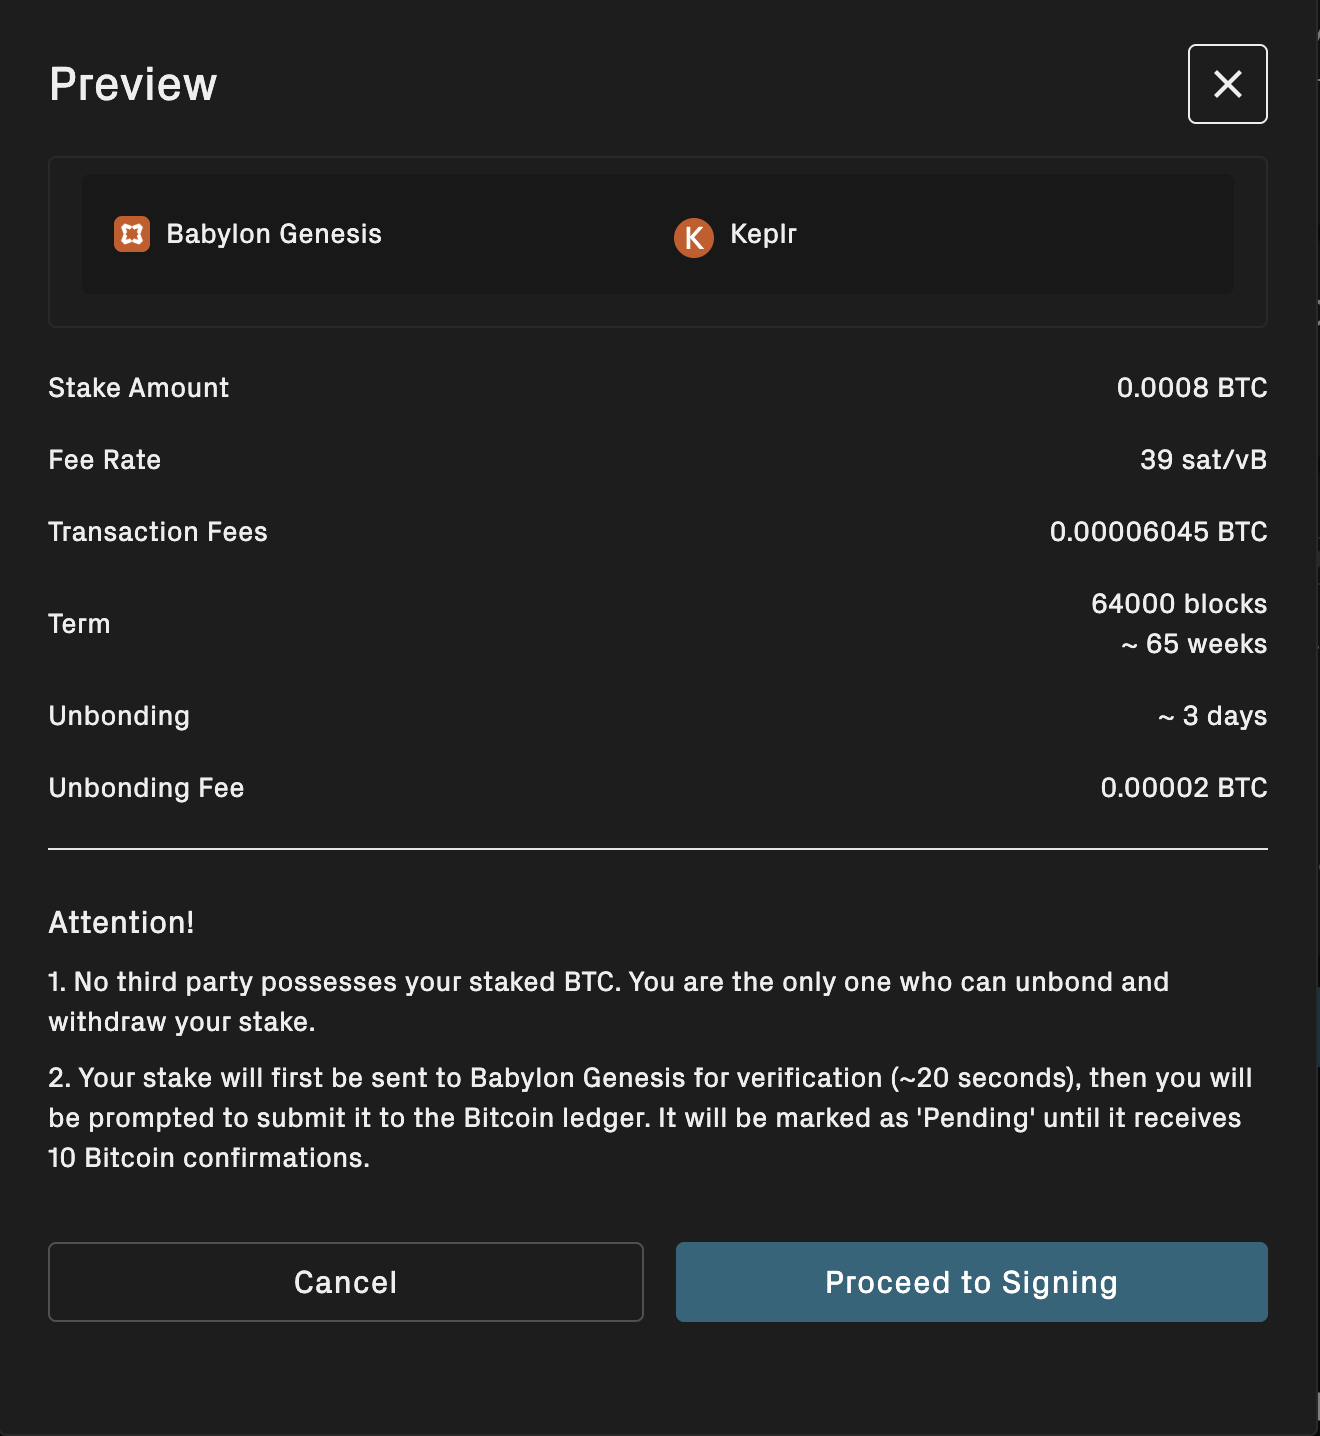
Task: Select the Babylon Genesis verification note text
Action: 650,1117
